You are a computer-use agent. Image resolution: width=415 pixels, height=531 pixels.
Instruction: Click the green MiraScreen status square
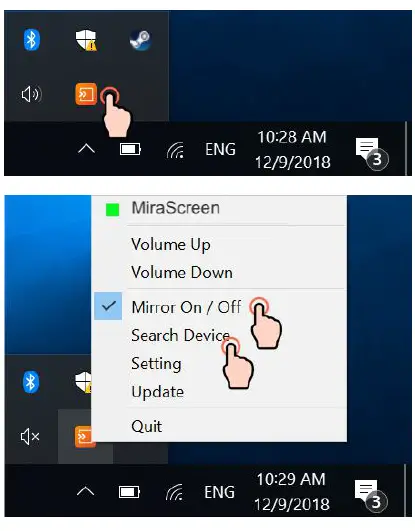112,210
